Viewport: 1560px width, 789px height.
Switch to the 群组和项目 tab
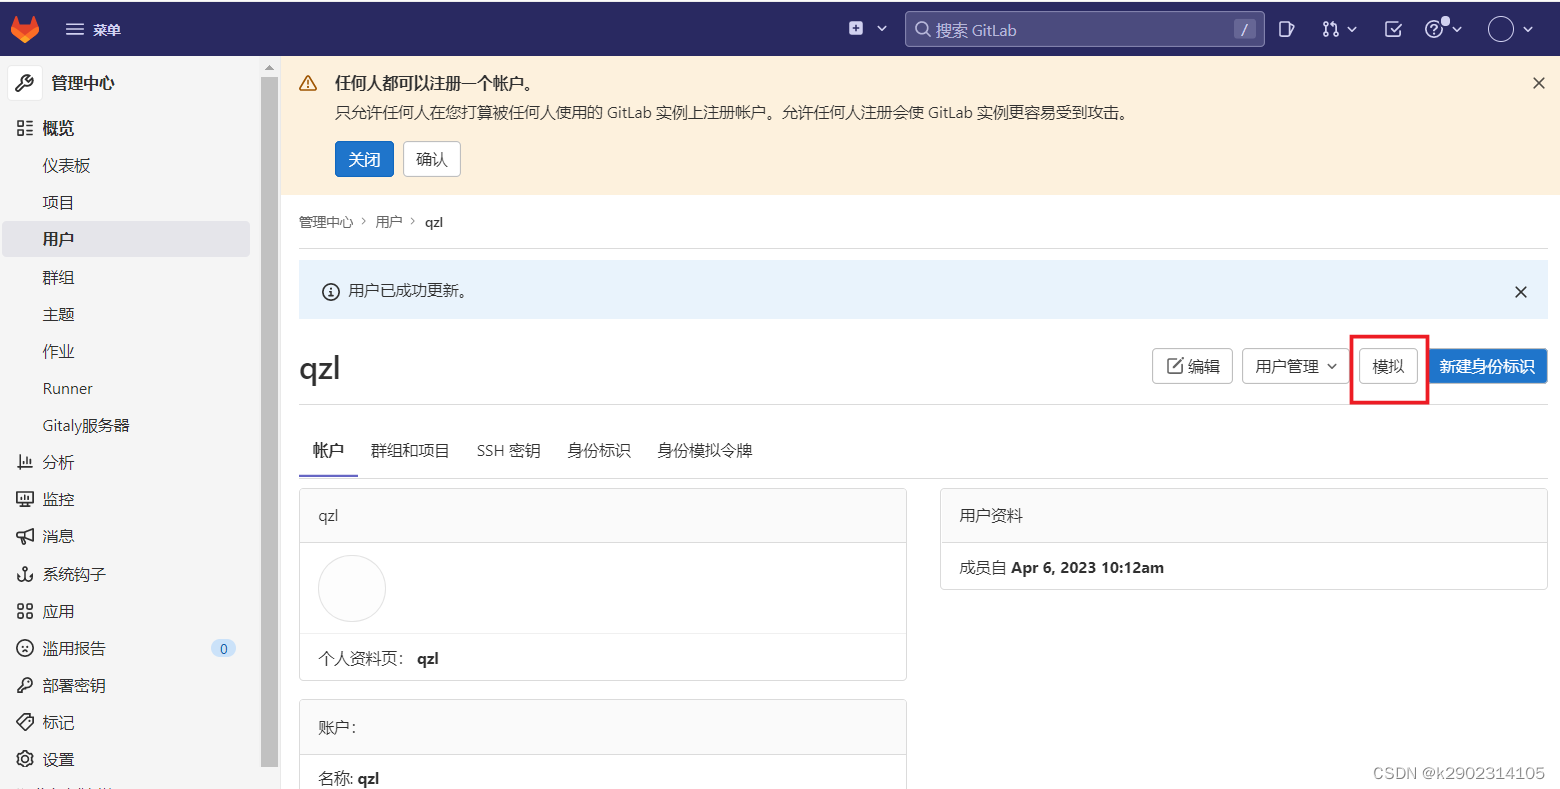[x=410, y=451]
